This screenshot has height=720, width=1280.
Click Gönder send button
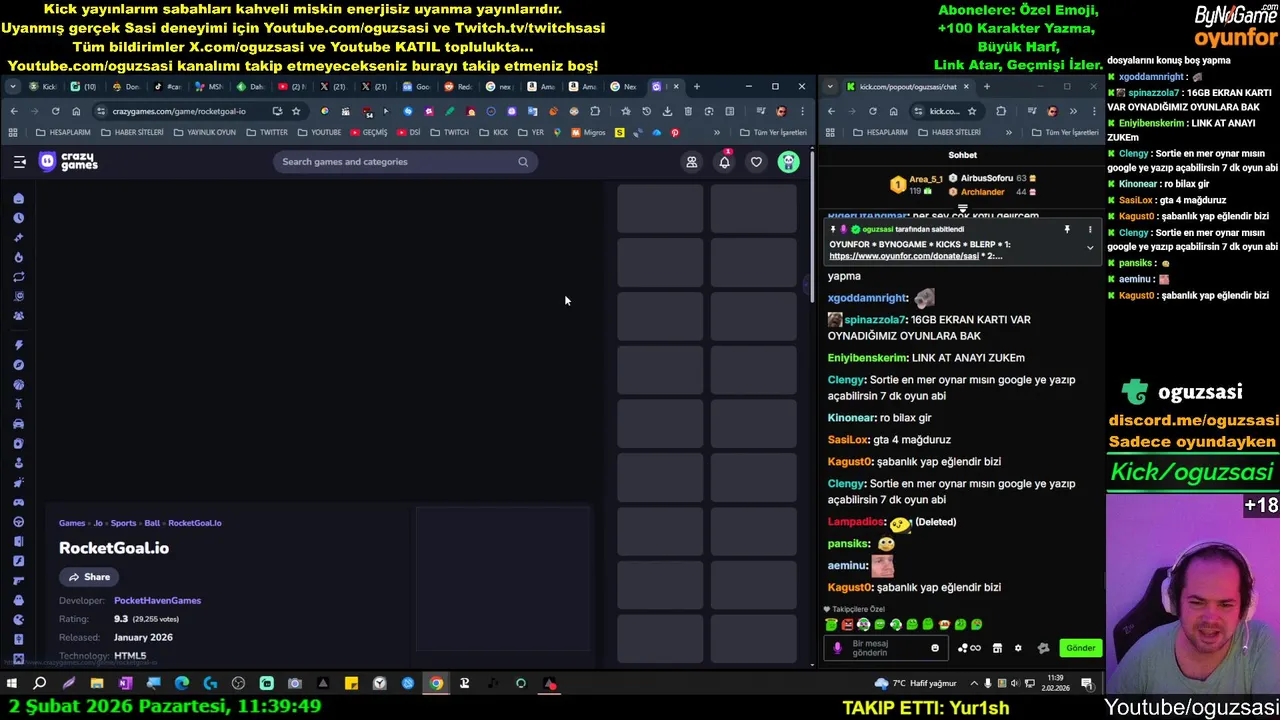coord(1081,648)
